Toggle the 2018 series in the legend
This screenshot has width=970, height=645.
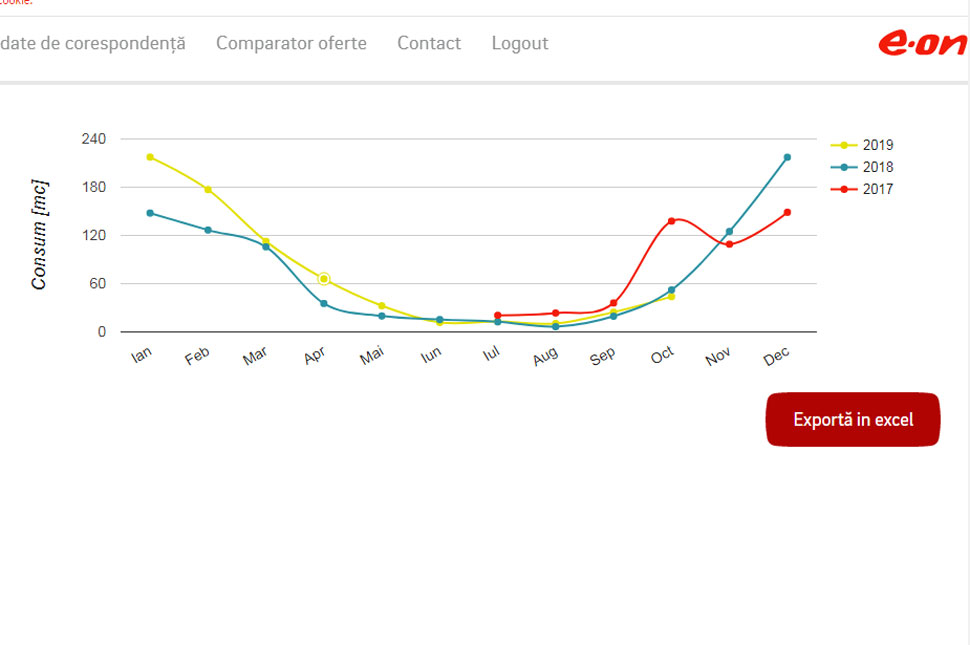(x=862, y=167)
